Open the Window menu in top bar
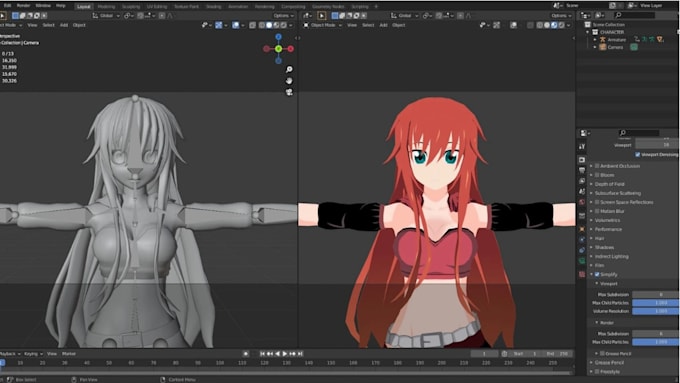This screenshot has width=680, height=383. (x=42, y=6)
